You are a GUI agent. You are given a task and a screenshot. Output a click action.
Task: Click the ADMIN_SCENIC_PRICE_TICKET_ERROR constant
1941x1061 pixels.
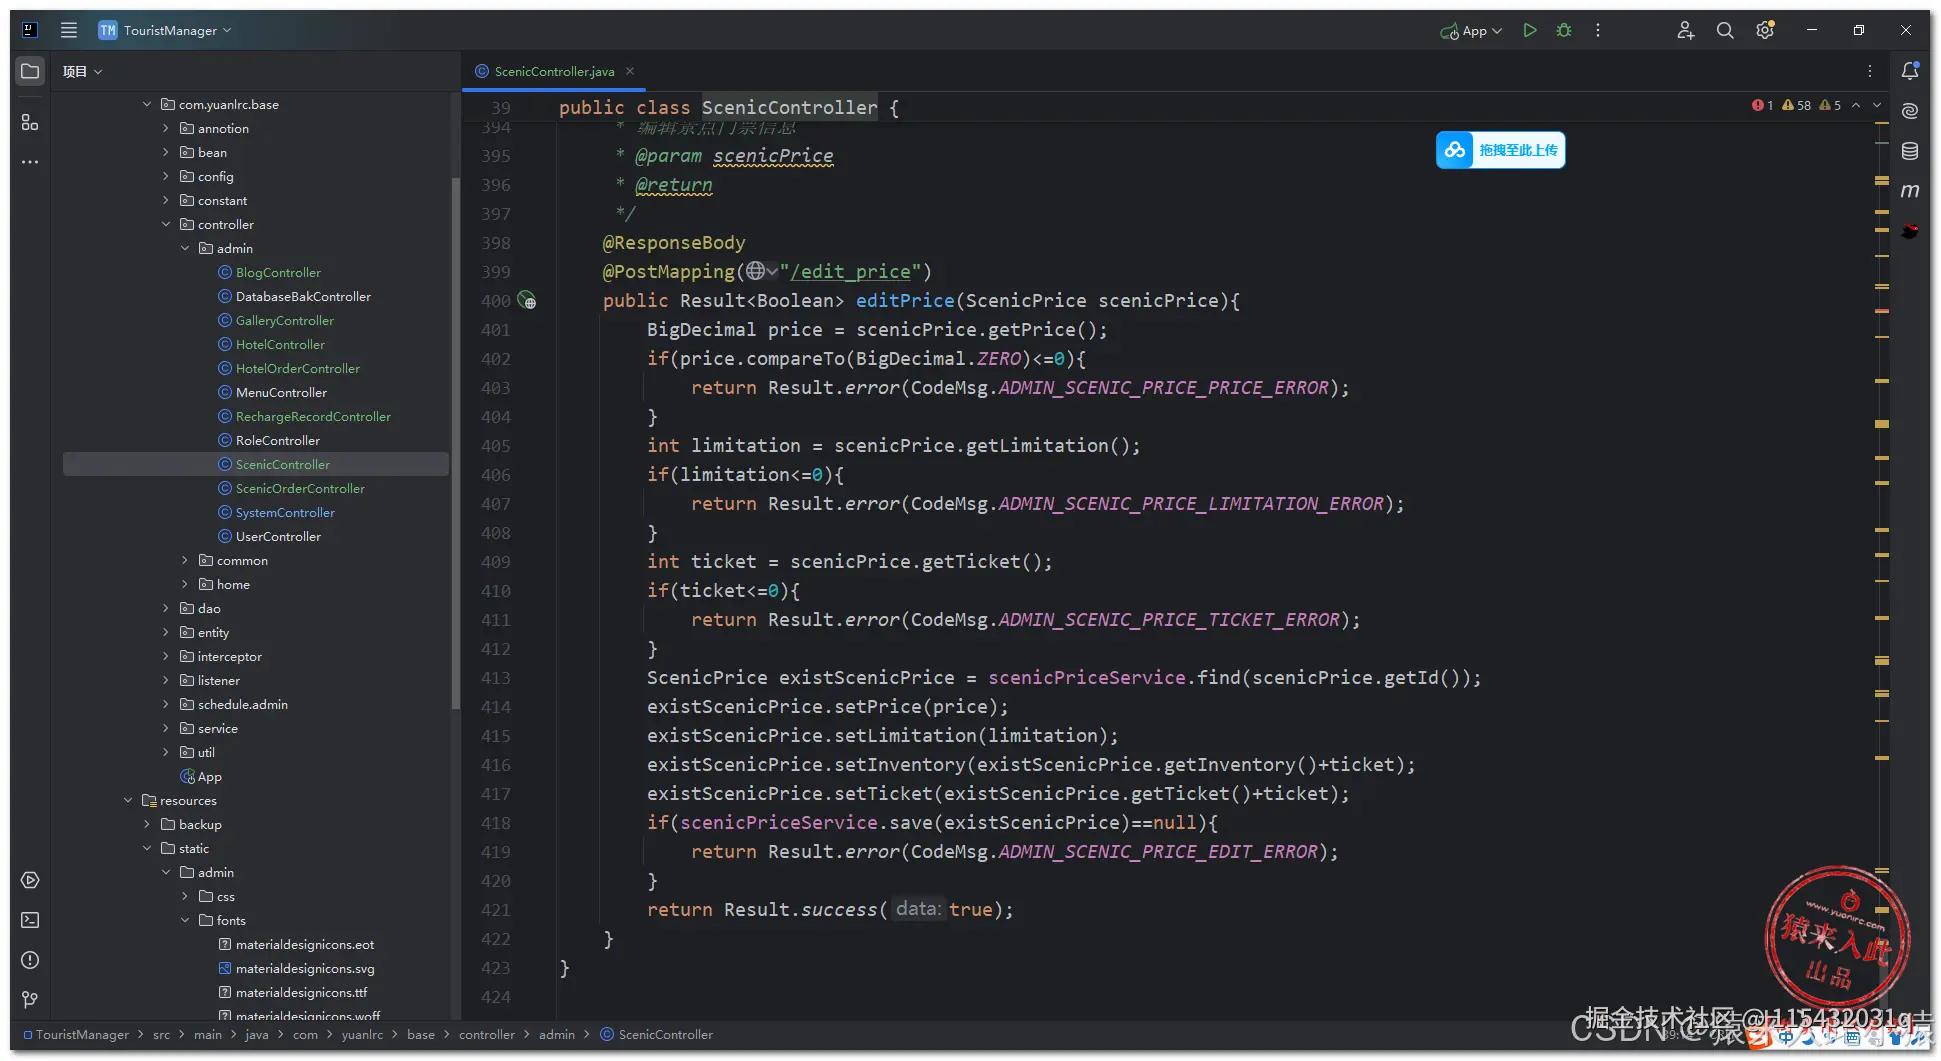tap(1169, 620)
